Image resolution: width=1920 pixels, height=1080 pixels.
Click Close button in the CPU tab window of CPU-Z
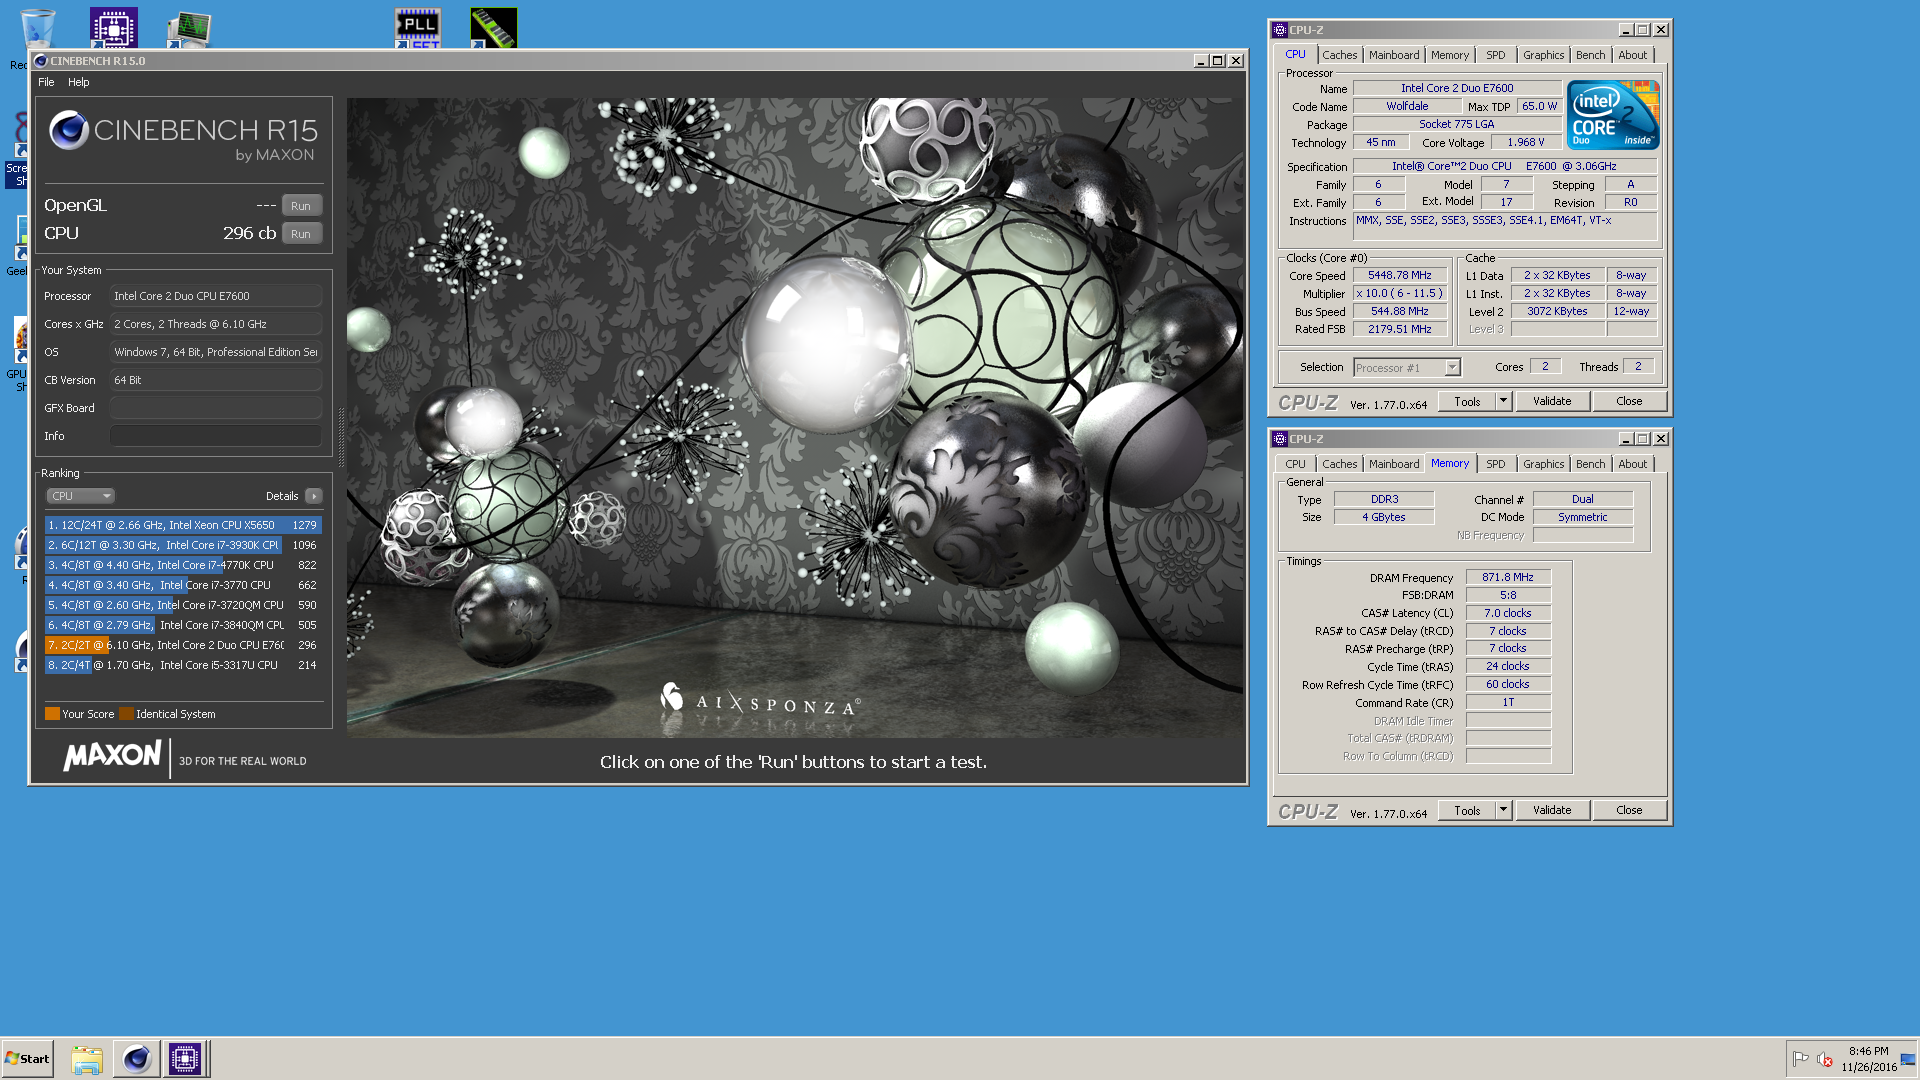(1629, 401)
